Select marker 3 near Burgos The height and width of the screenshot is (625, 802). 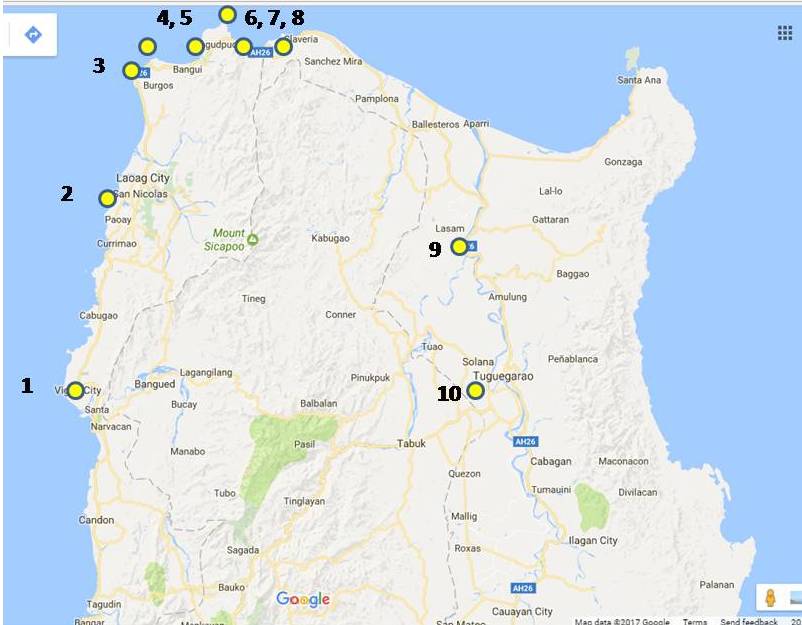click(131, 70)
